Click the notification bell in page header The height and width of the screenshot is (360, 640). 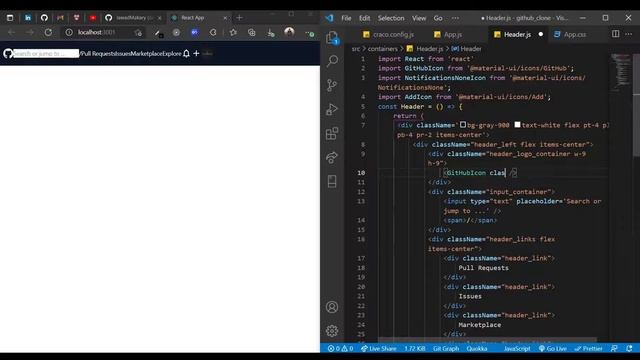pos(186,53)
